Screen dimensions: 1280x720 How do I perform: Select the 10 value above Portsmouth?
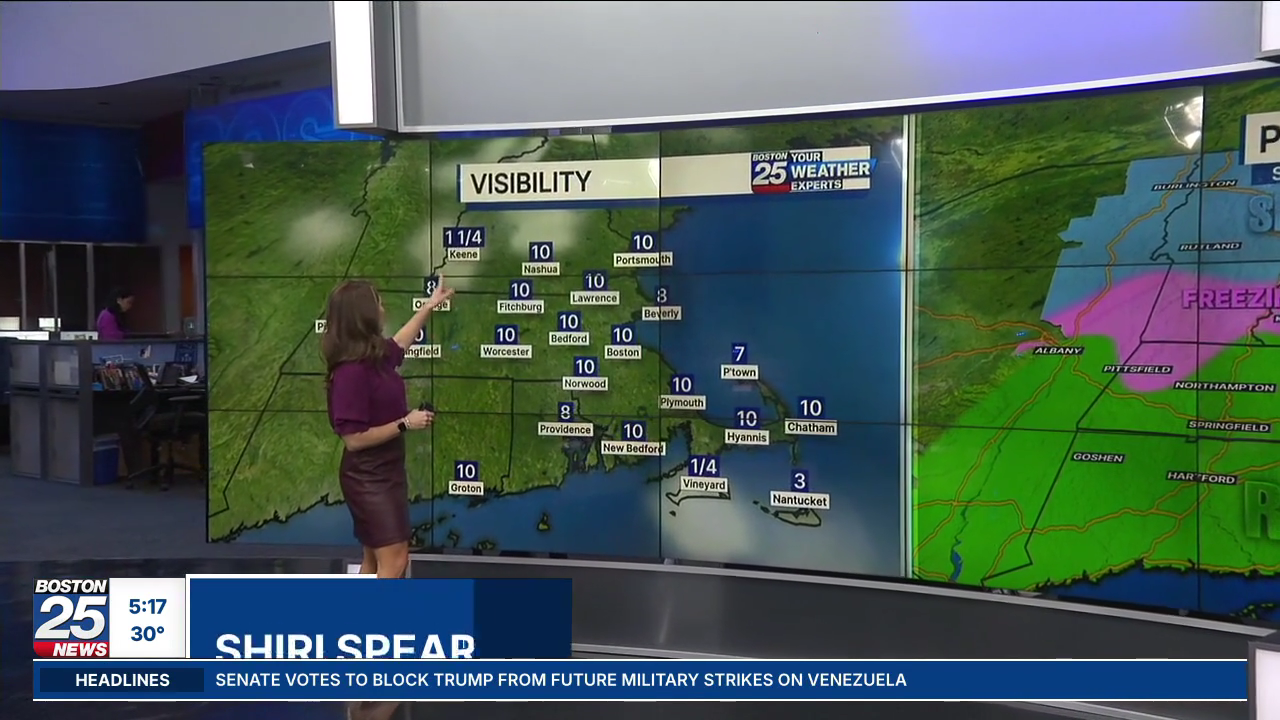click(643, 242)
